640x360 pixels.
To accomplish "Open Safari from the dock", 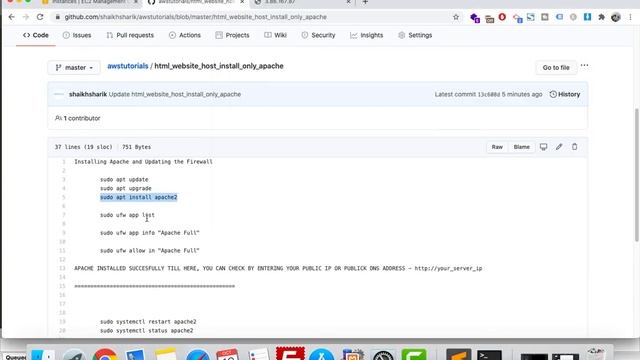I will coord(198,354).
